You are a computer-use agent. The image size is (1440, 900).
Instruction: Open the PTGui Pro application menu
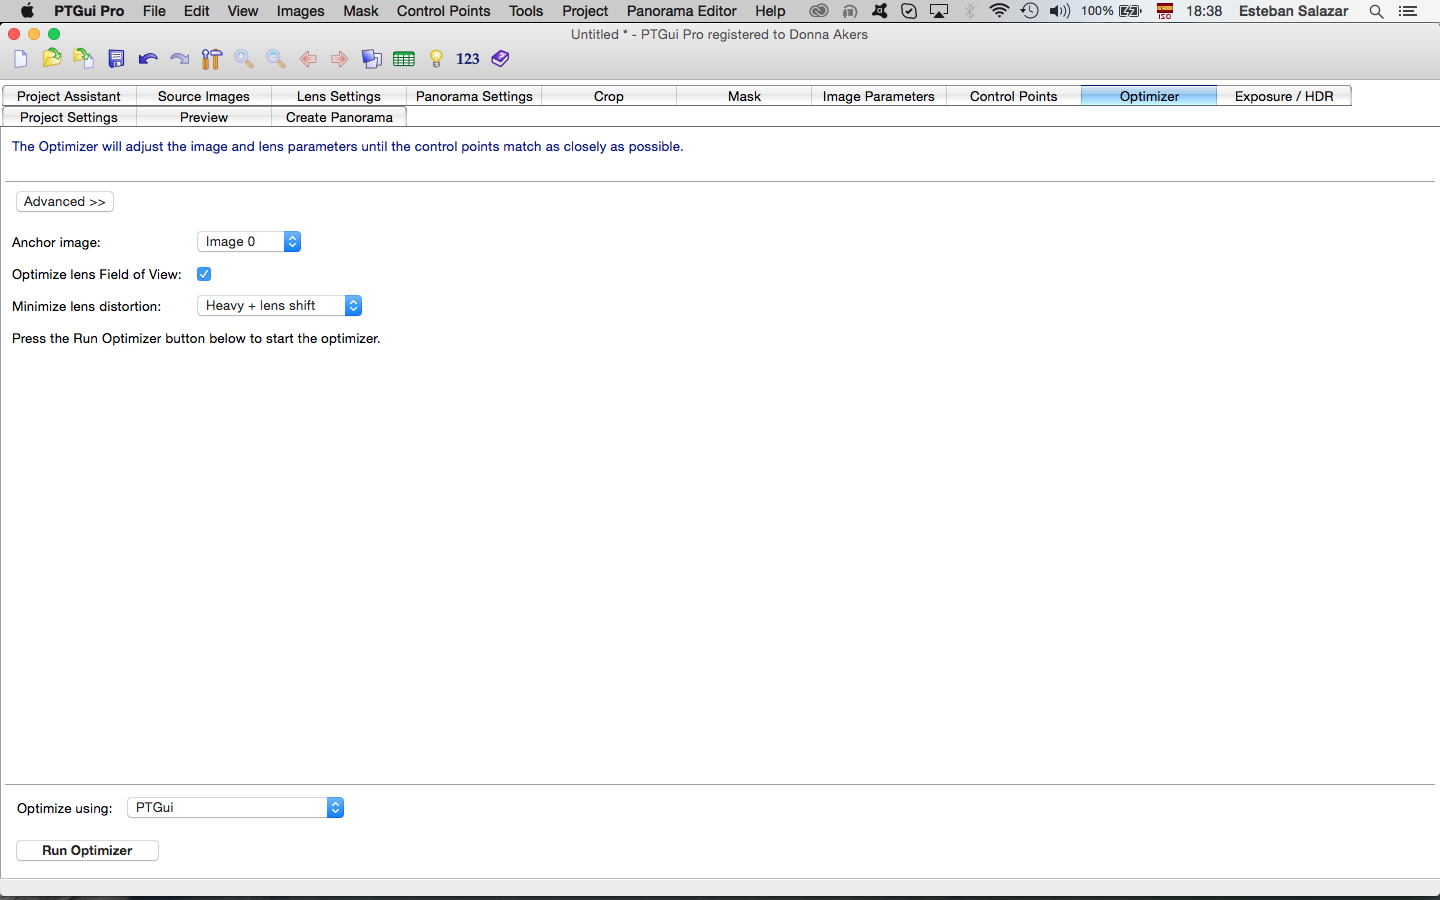tap(89, 11)
